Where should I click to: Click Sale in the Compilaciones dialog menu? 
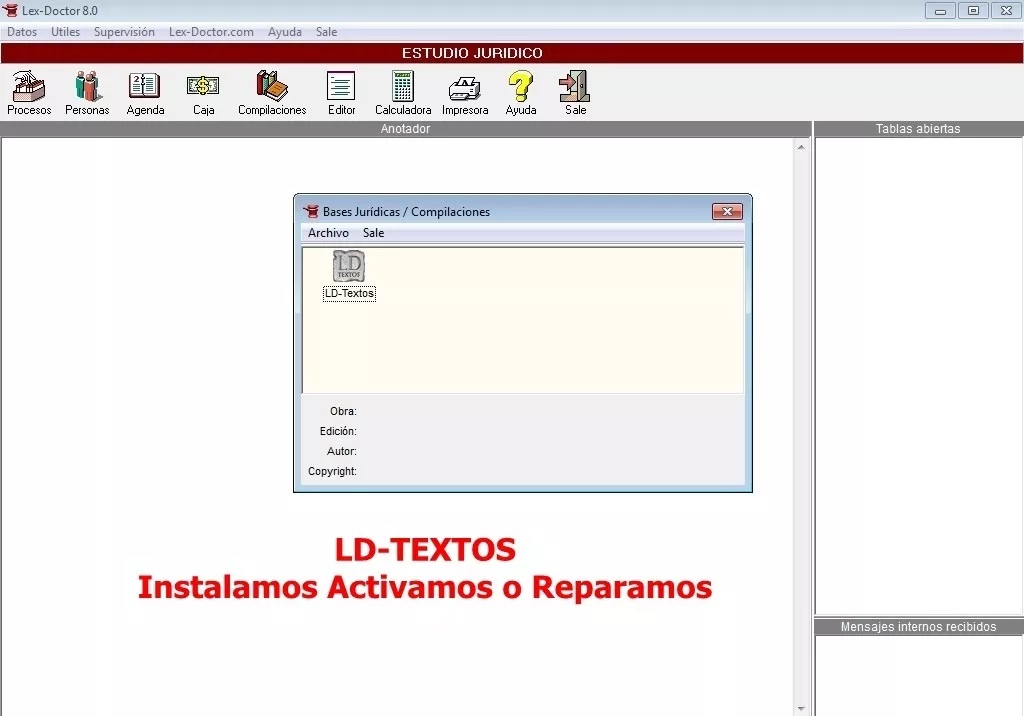click(374, 233)
